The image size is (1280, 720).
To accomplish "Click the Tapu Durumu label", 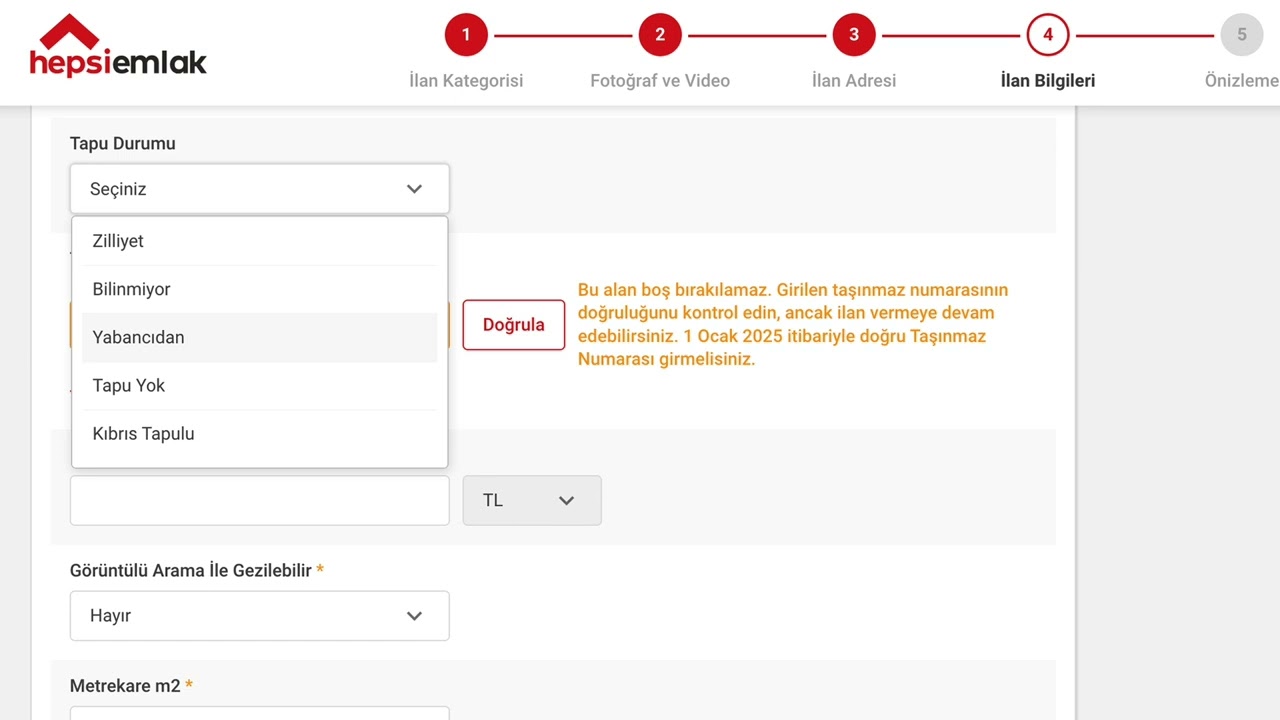I will coord(123,143).
